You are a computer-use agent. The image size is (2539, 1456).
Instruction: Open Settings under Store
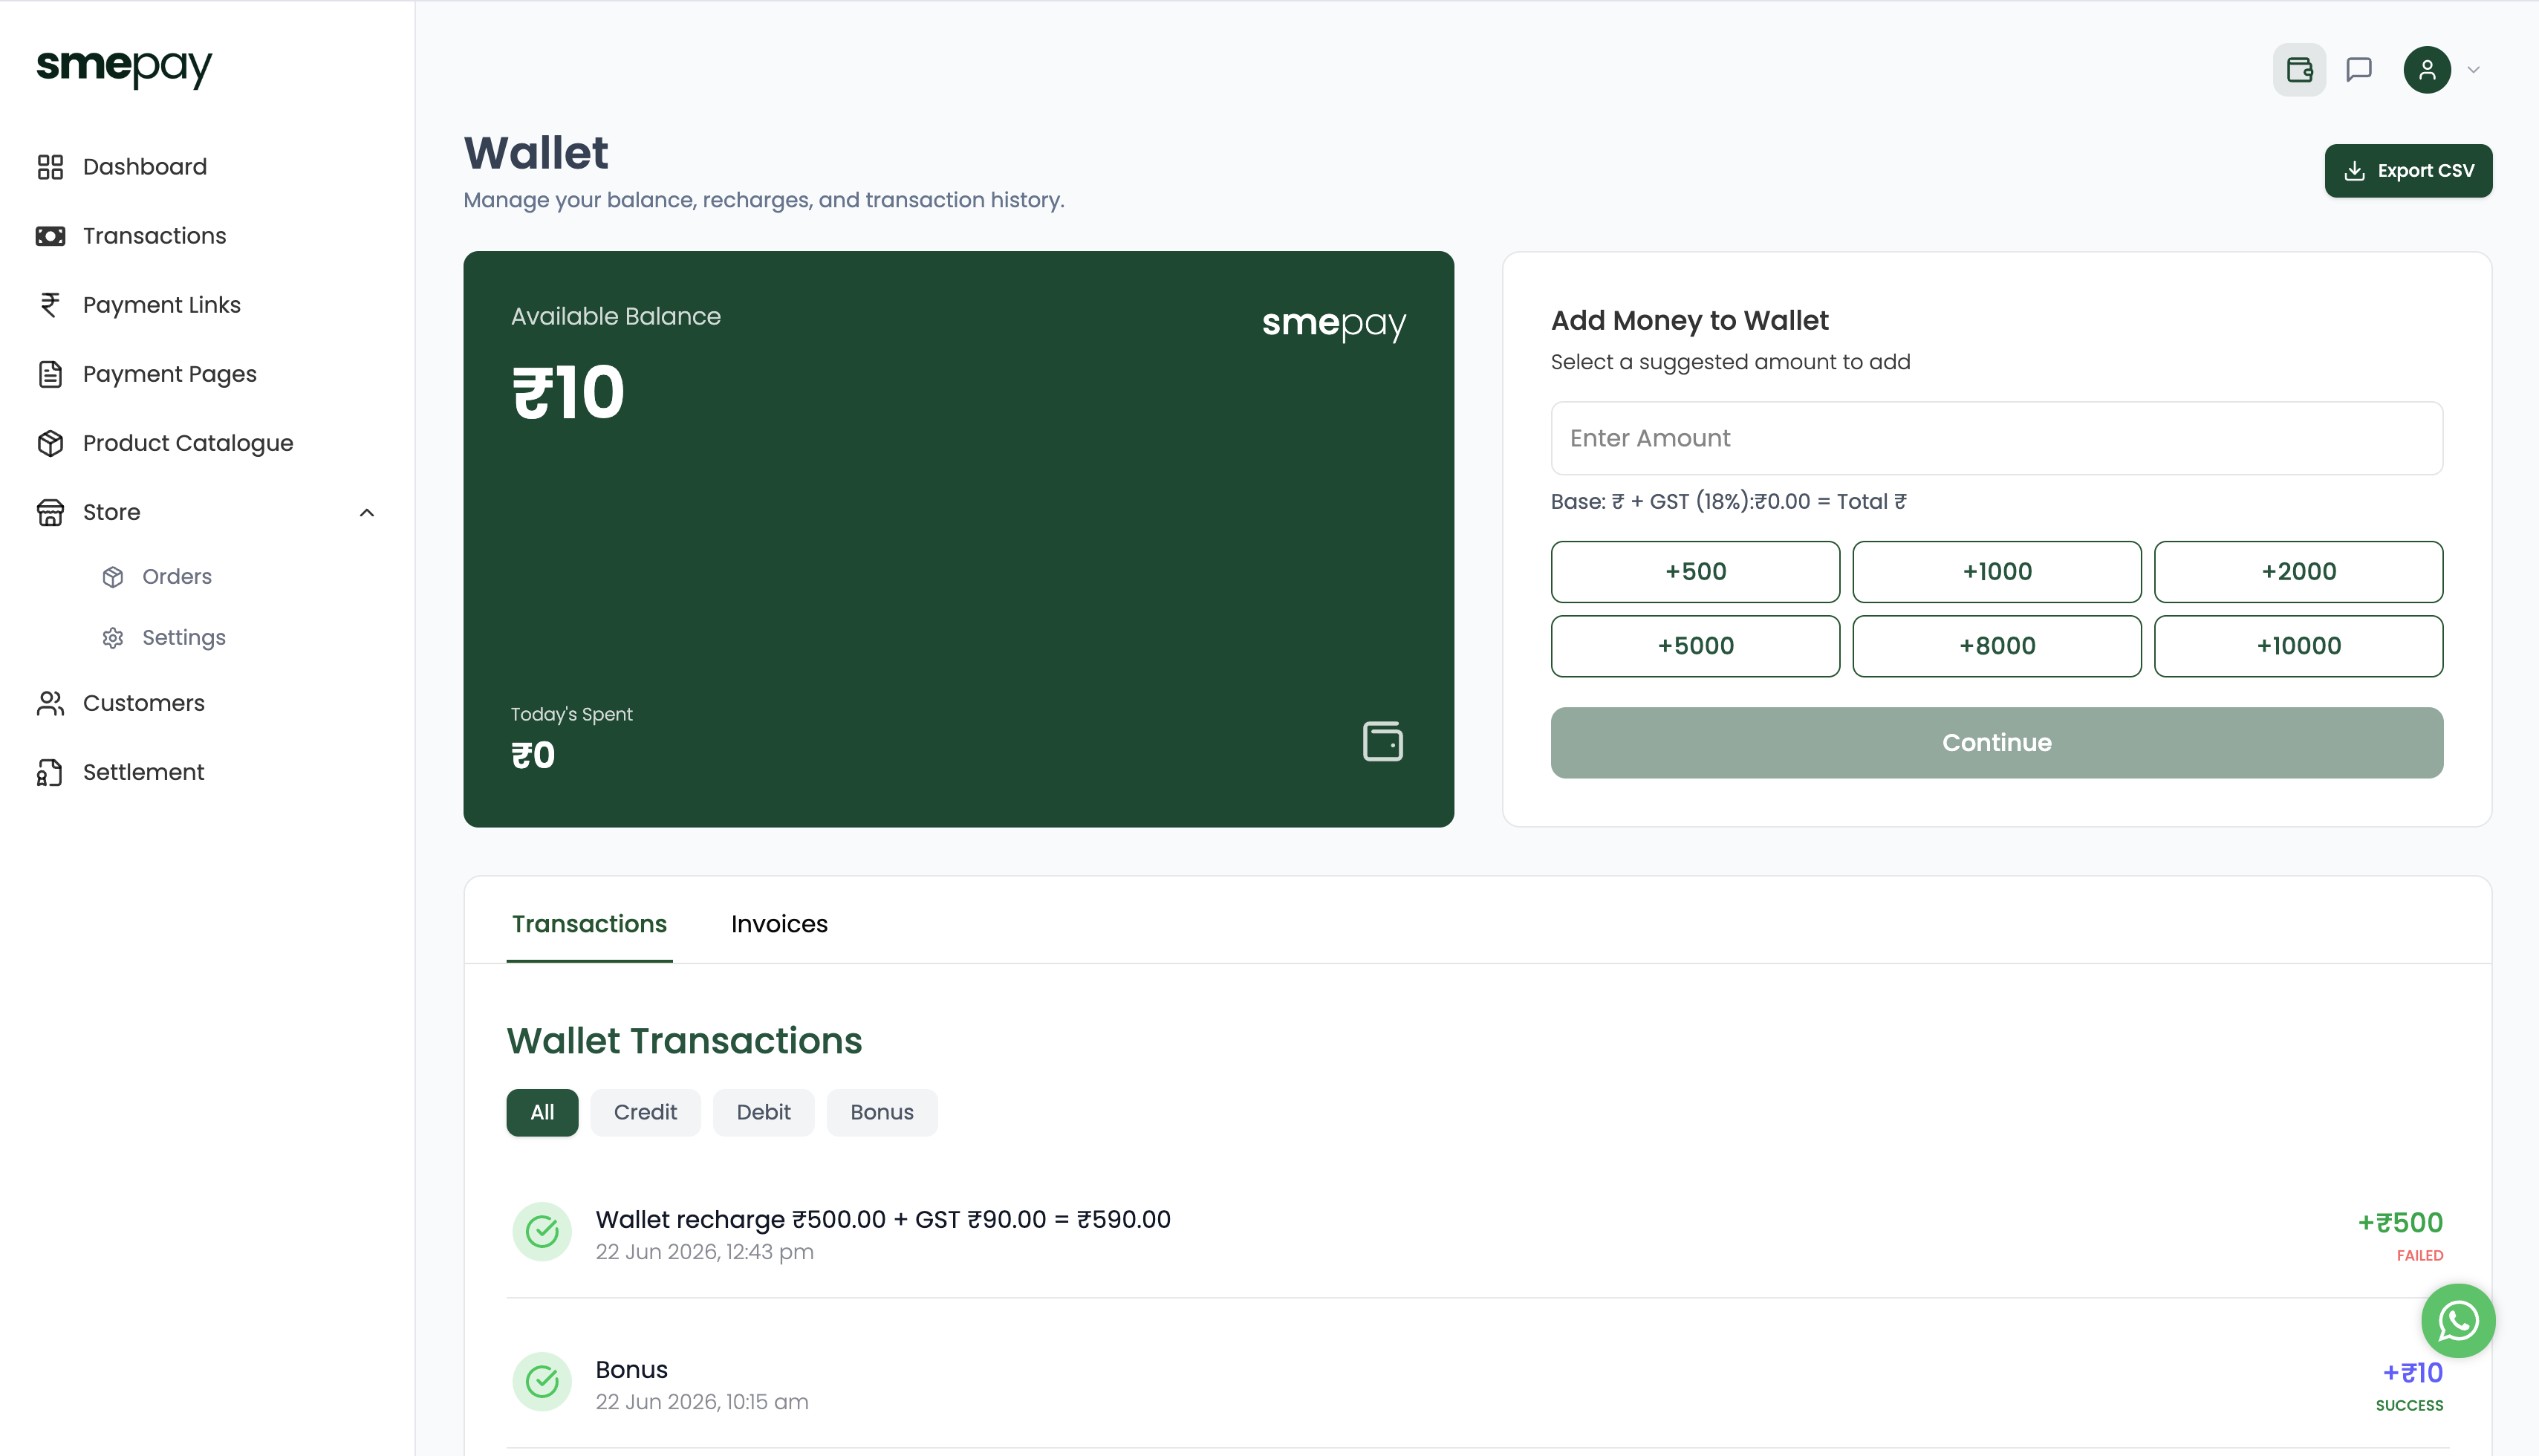tap(184, 638)
